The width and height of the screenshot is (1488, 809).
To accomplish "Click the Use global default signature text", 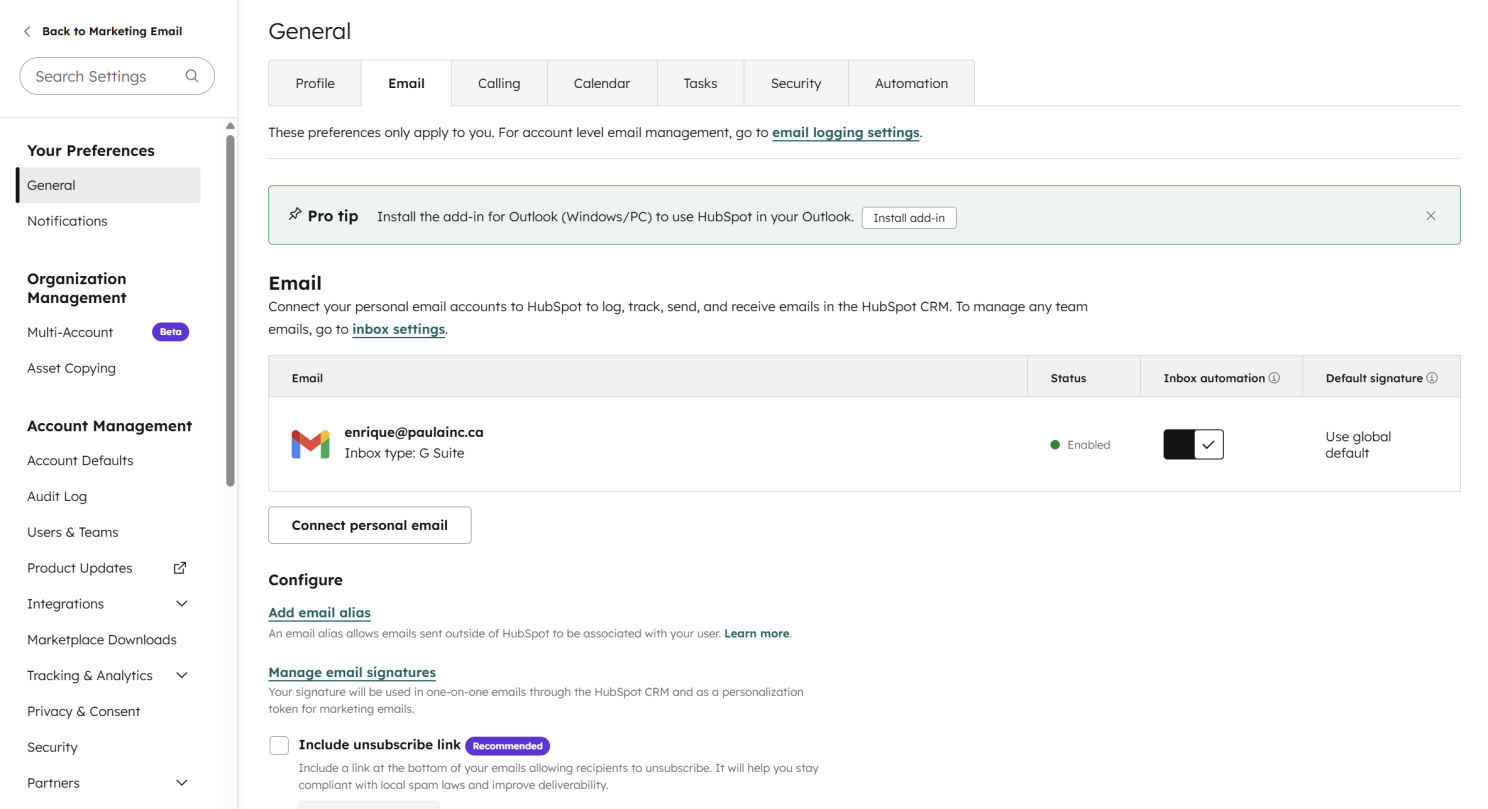I will pos(1358,445).
